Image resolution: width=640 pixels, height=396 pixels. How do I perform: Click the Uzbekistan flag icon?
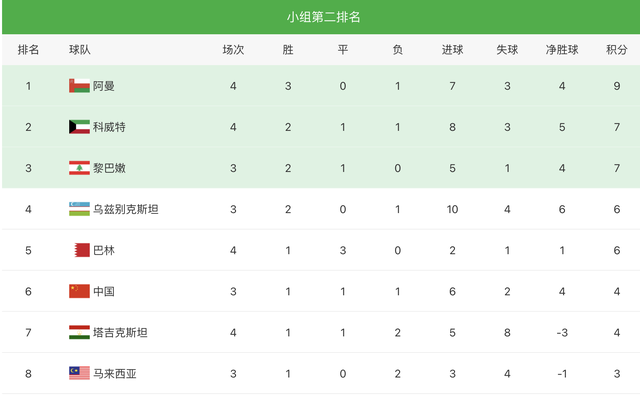coord(79,209)
